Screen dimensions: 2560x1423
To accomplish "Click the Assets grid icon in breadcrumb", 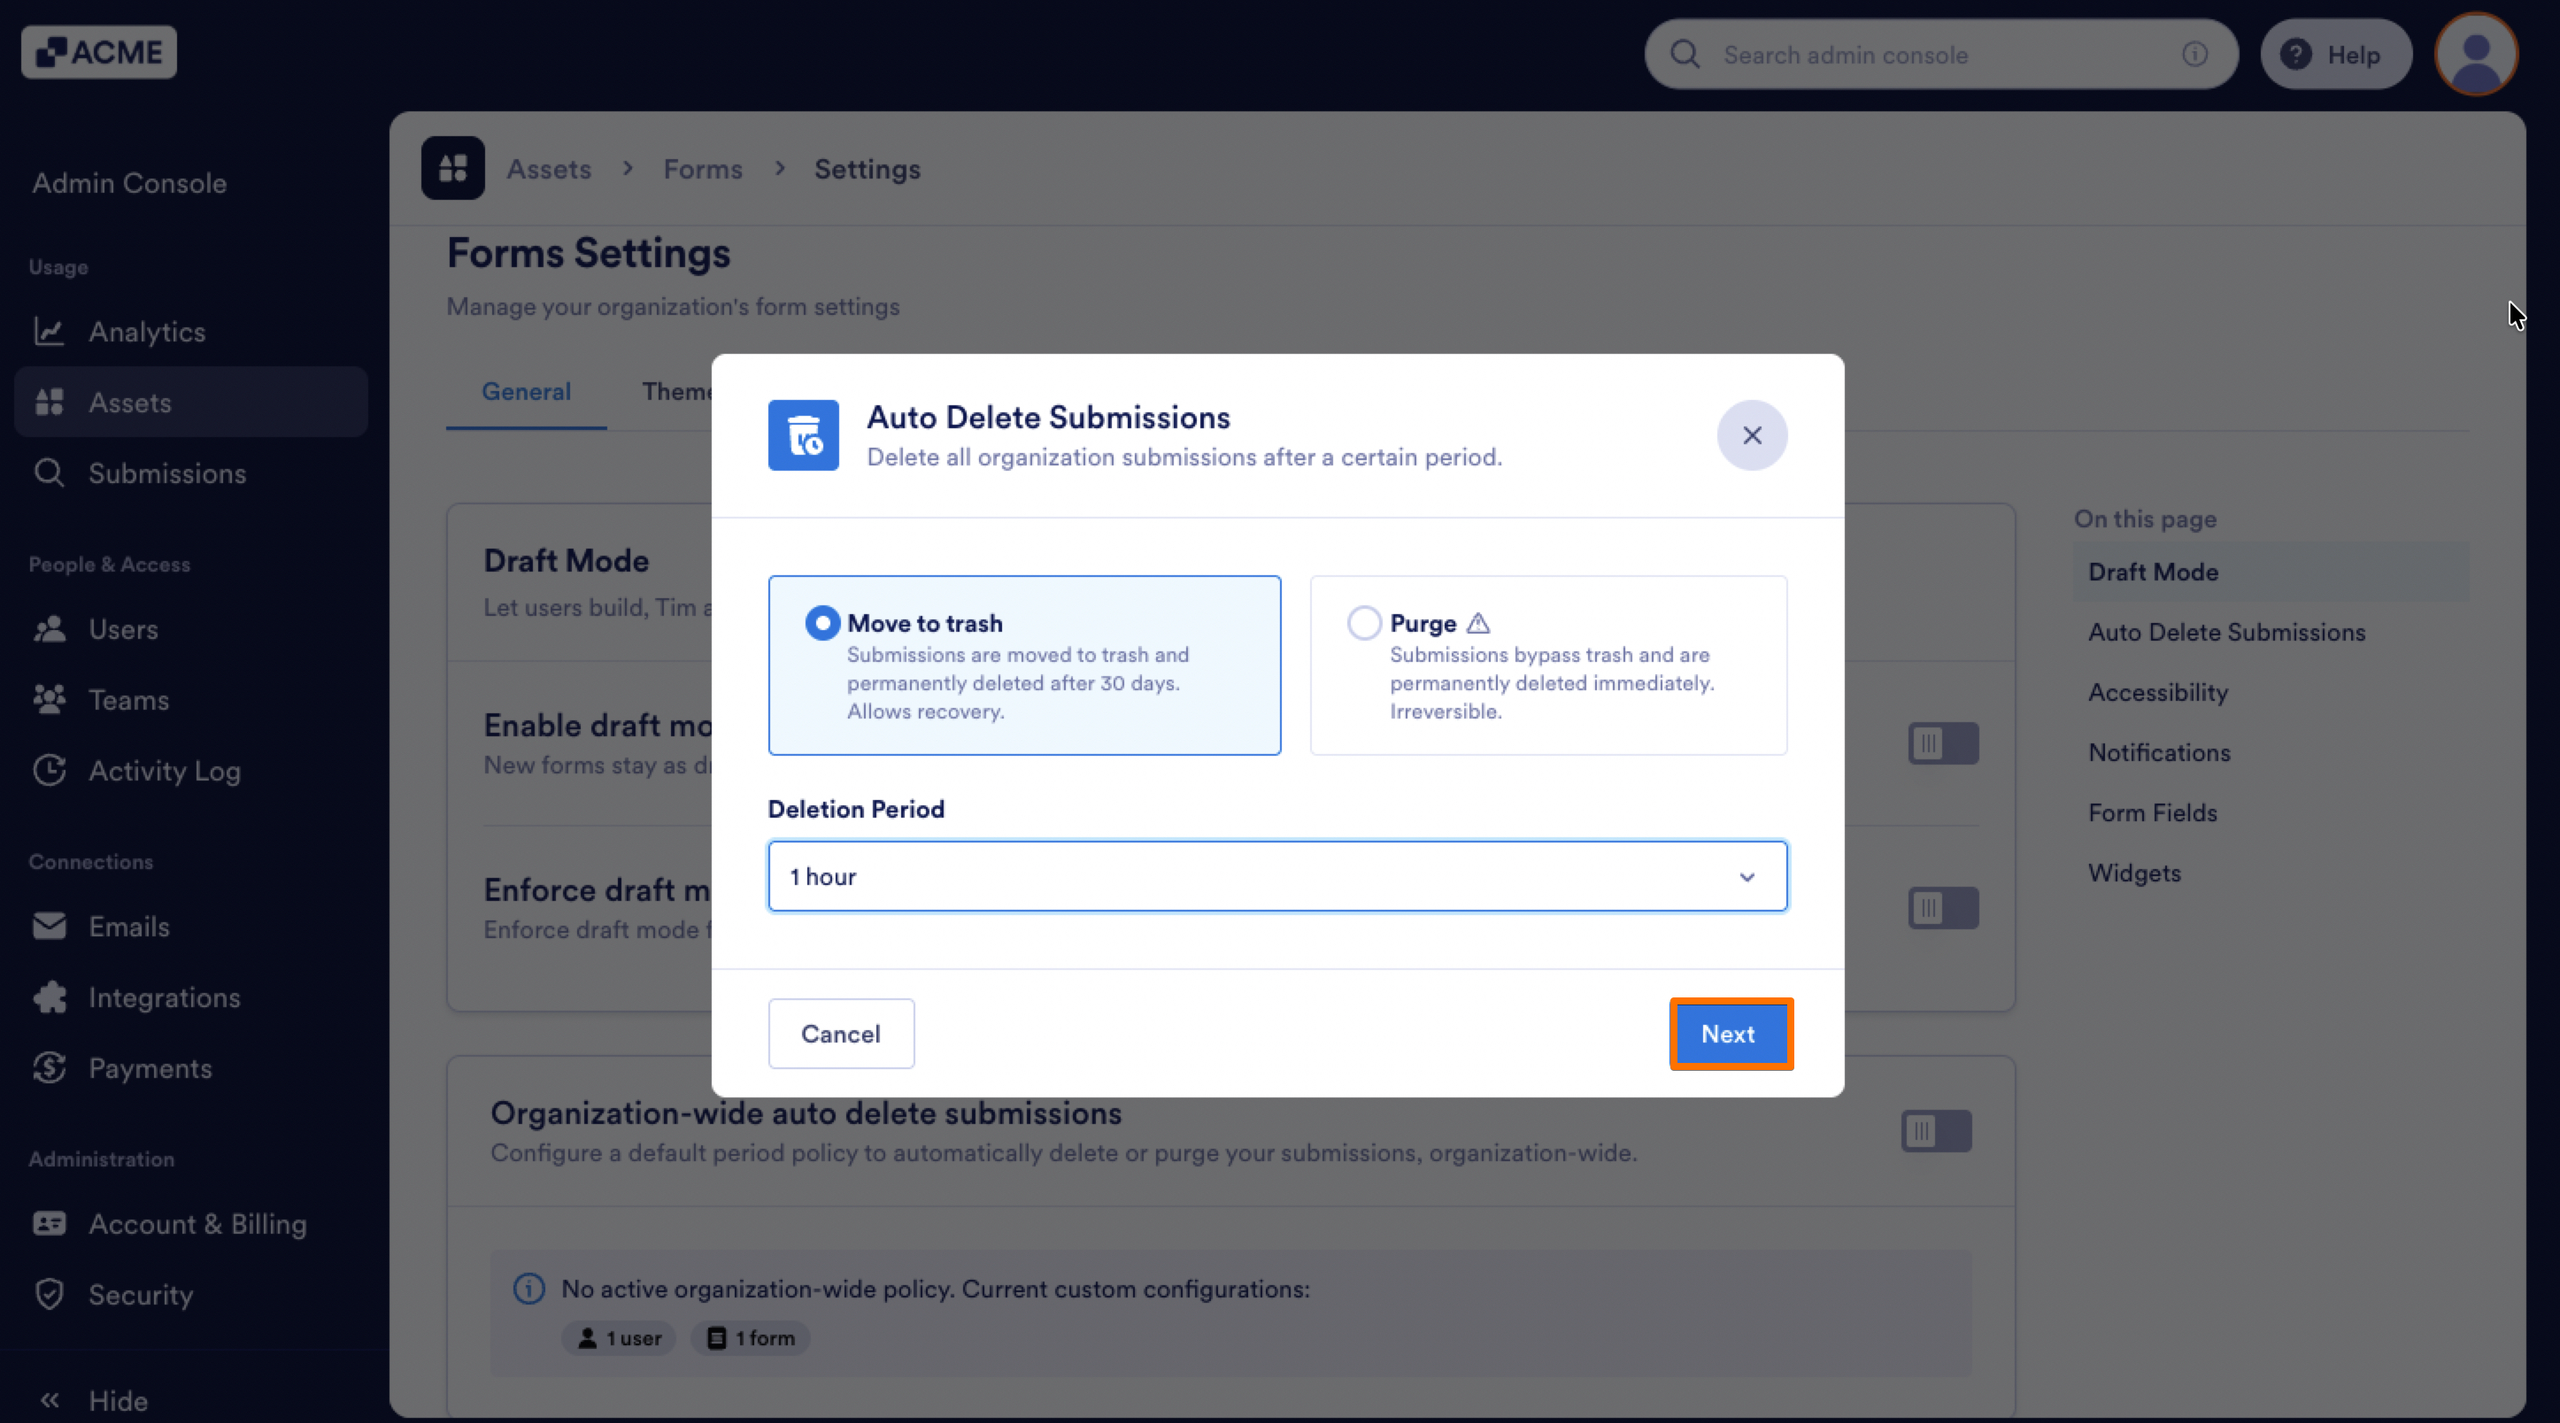I will (453, 168).
